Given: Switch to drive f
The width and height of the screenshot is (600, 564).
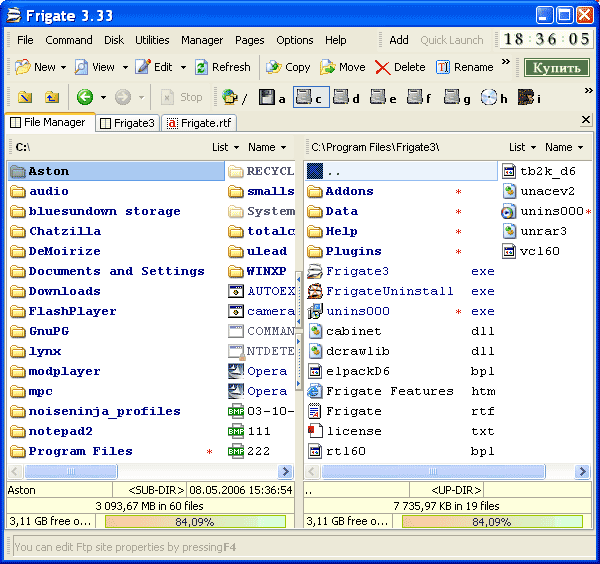Looking at the screenshot, I should click(419, 98).
